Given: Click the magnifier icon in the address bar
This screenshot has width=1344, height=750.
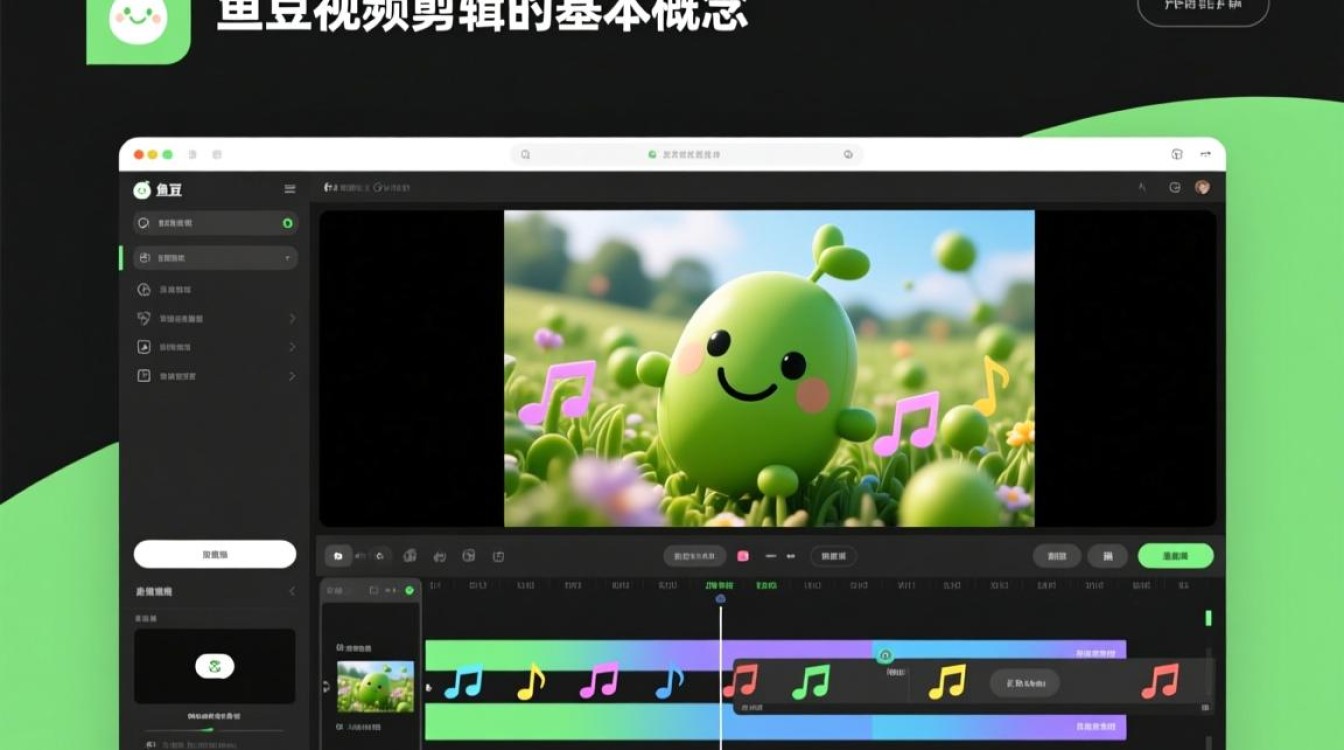Looking at the screenshot, I should coord(525,155).
